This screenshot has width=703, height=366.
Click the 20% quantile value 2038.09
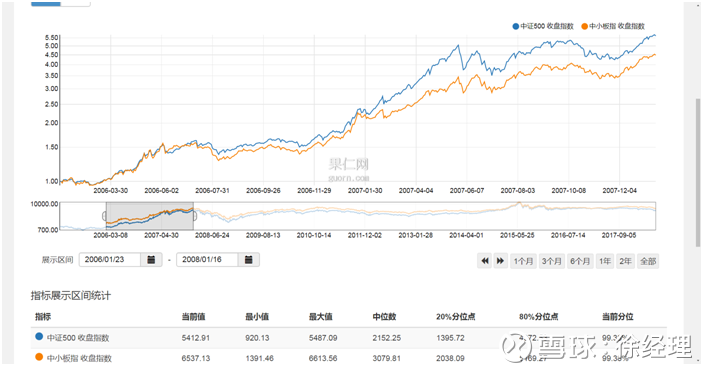(451, 358)
